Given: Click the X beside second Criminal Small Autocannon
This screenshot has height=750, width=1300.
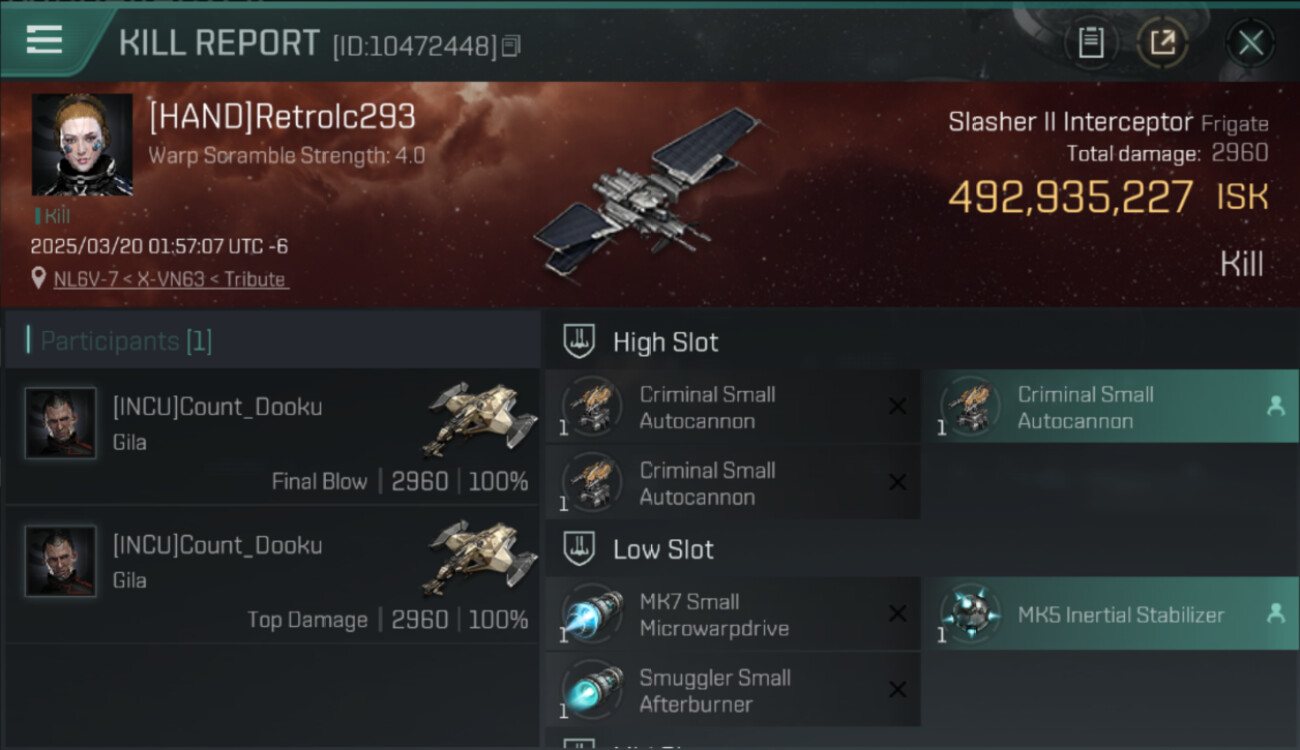Looking at the screenshot, I should click(x=897, y=482).
